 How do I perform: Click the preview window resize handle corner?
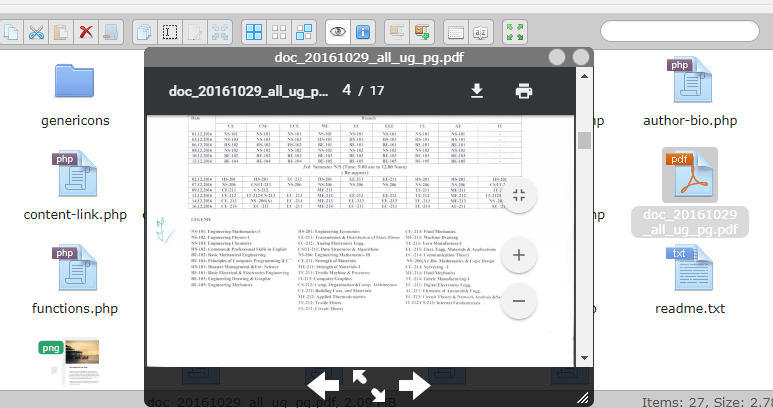pyautogui.click(x=583, y=397)
